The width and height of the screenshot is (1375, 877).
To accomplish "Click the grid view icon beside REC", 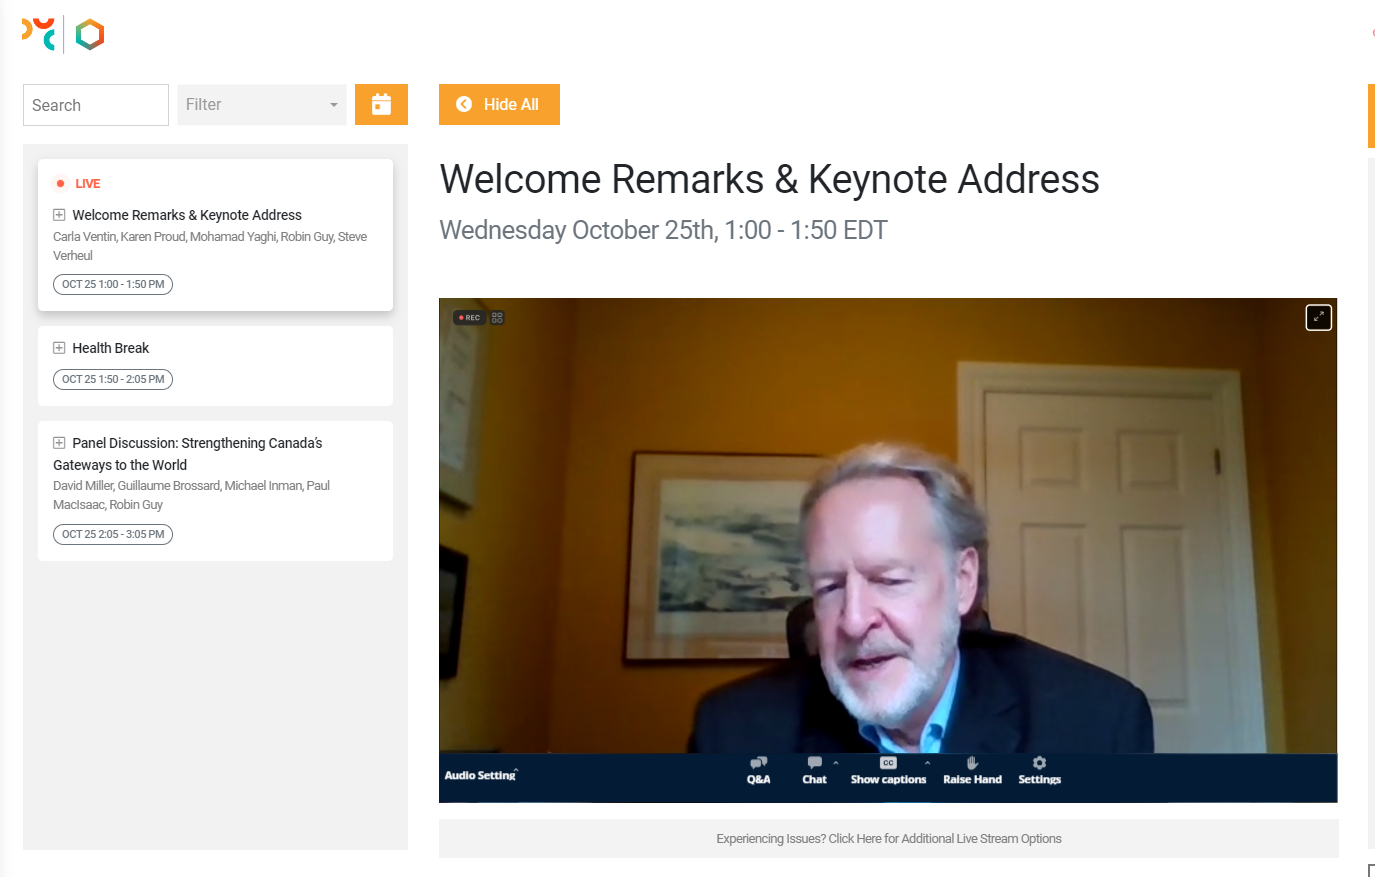I will click(x=497, y=318).
